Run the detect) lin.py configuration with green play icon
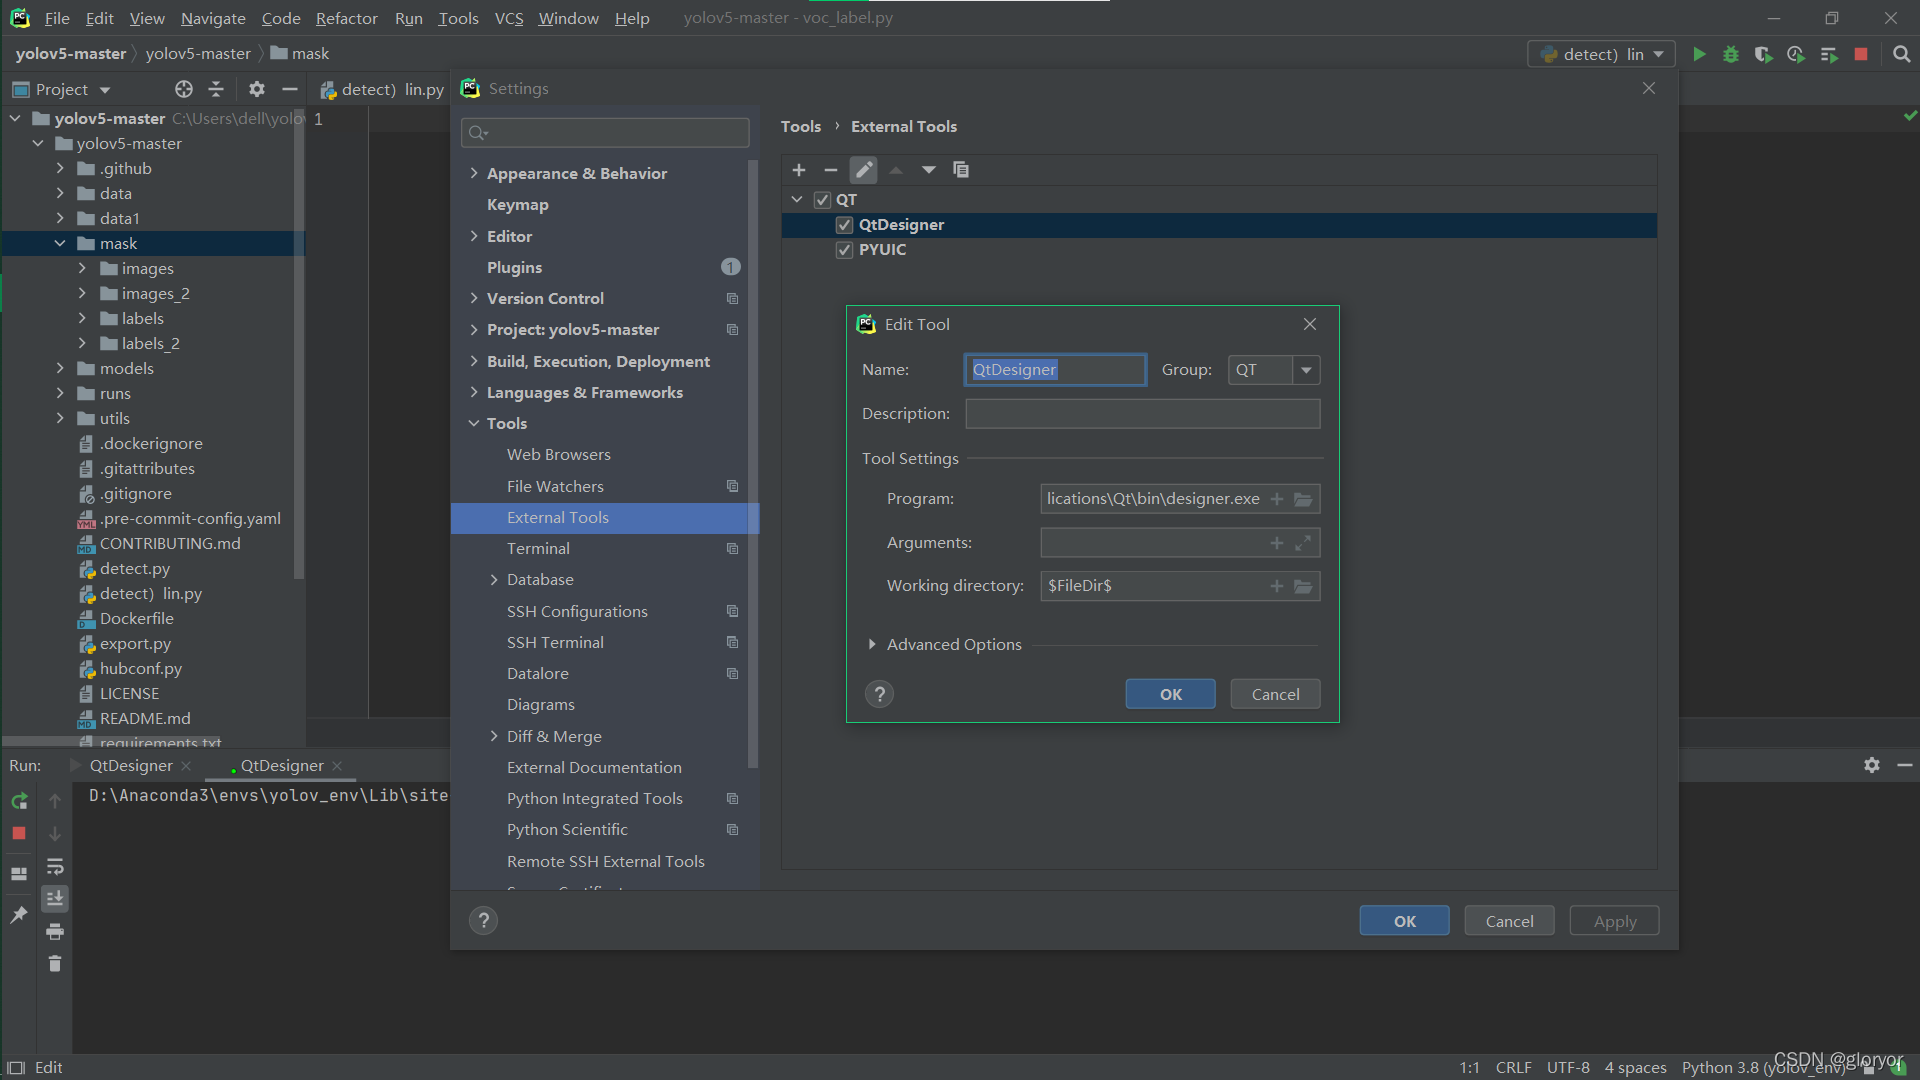Image resolution: width=1920 pixels, height=1080 pixels. point(1699,54)
